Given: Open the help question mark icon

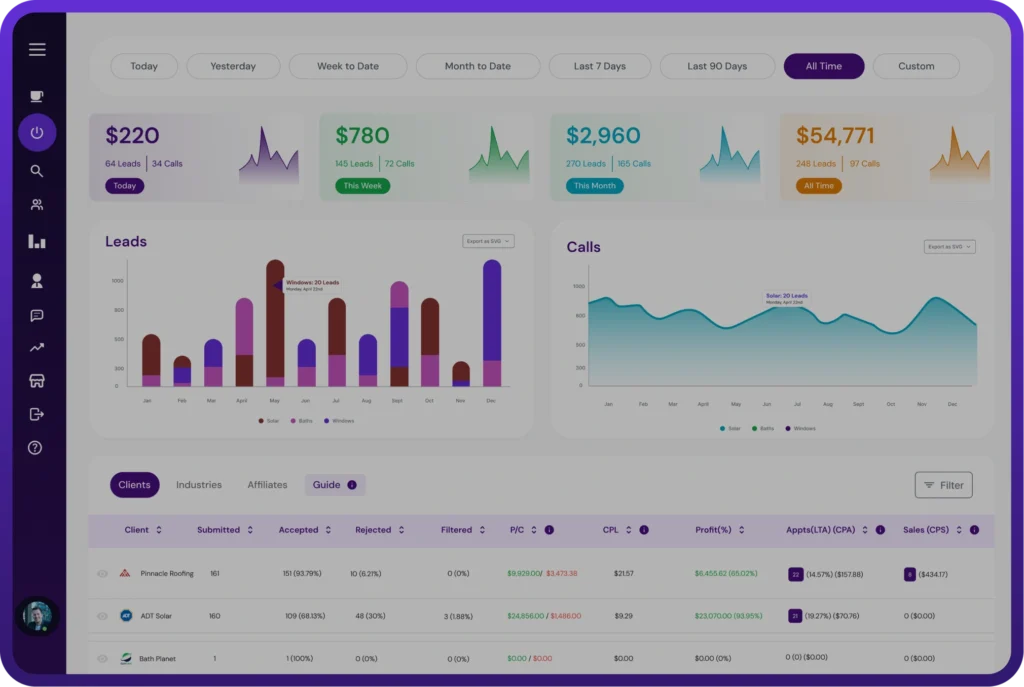Looking at the screenshot, I should point(35,448).
